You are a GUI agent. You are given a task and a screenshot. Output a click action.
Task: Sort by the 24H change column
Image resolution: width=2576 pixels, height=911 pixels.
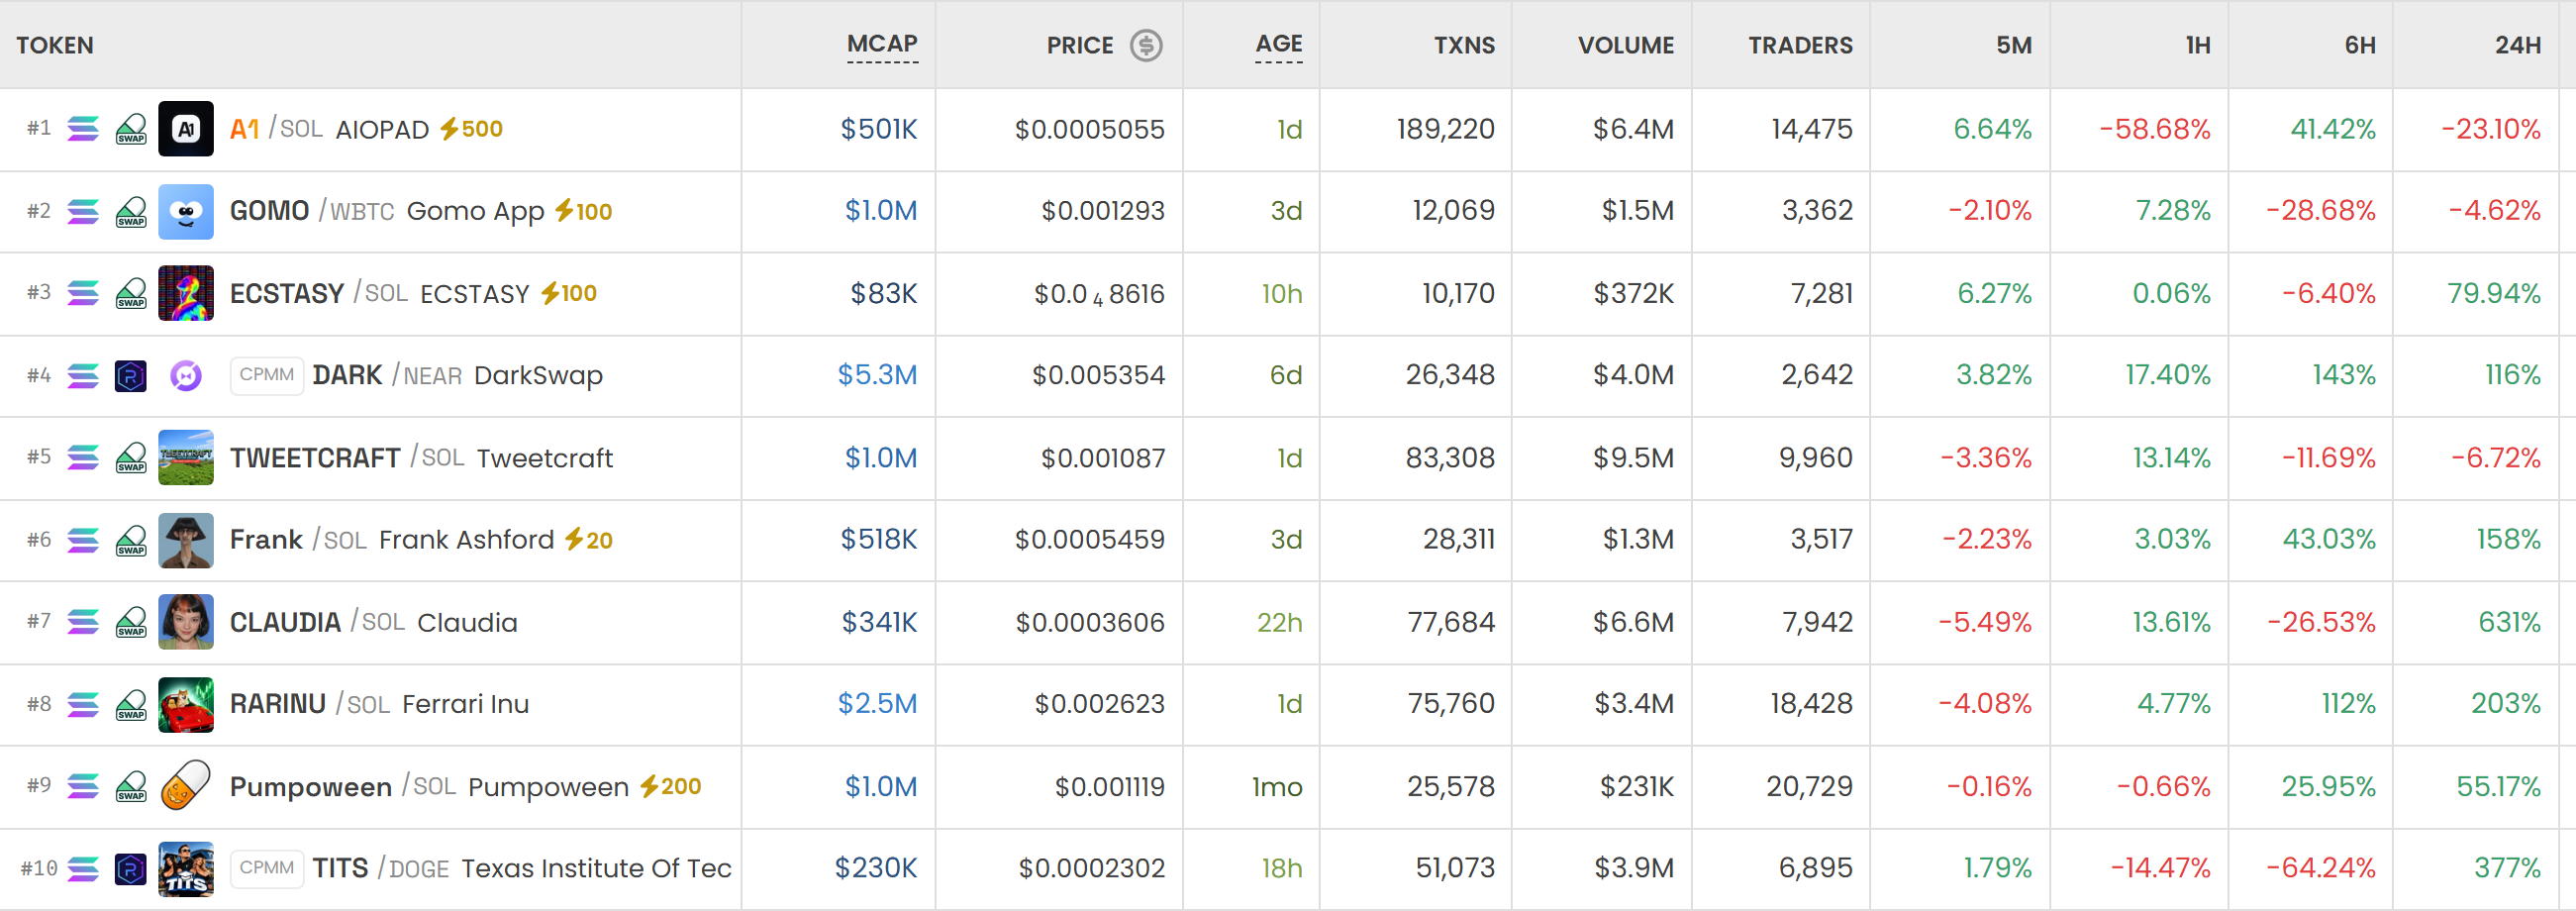[x=2517, y=45]
